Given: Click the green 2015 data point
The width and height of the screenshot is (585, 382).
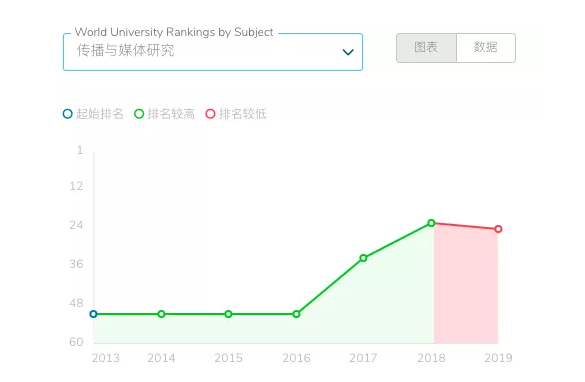Looking at the screenshot, I should pyautogui.click(x=229, y=314).
